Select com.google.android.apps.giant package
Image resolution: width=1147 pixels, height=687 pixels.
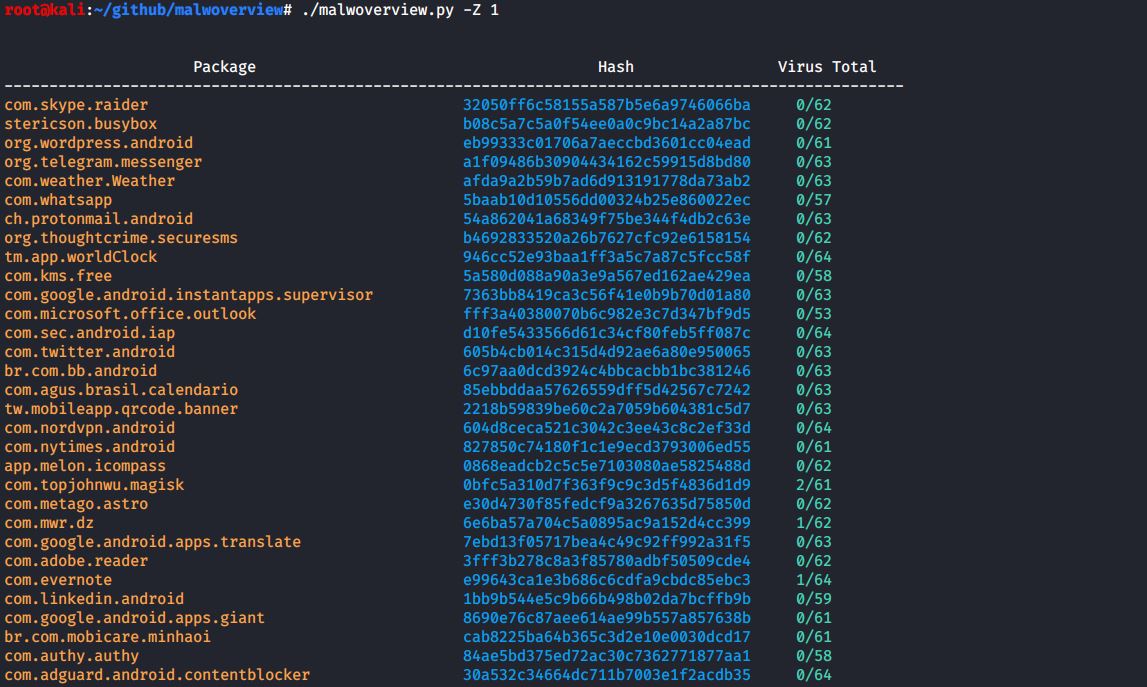coord(135,619)
